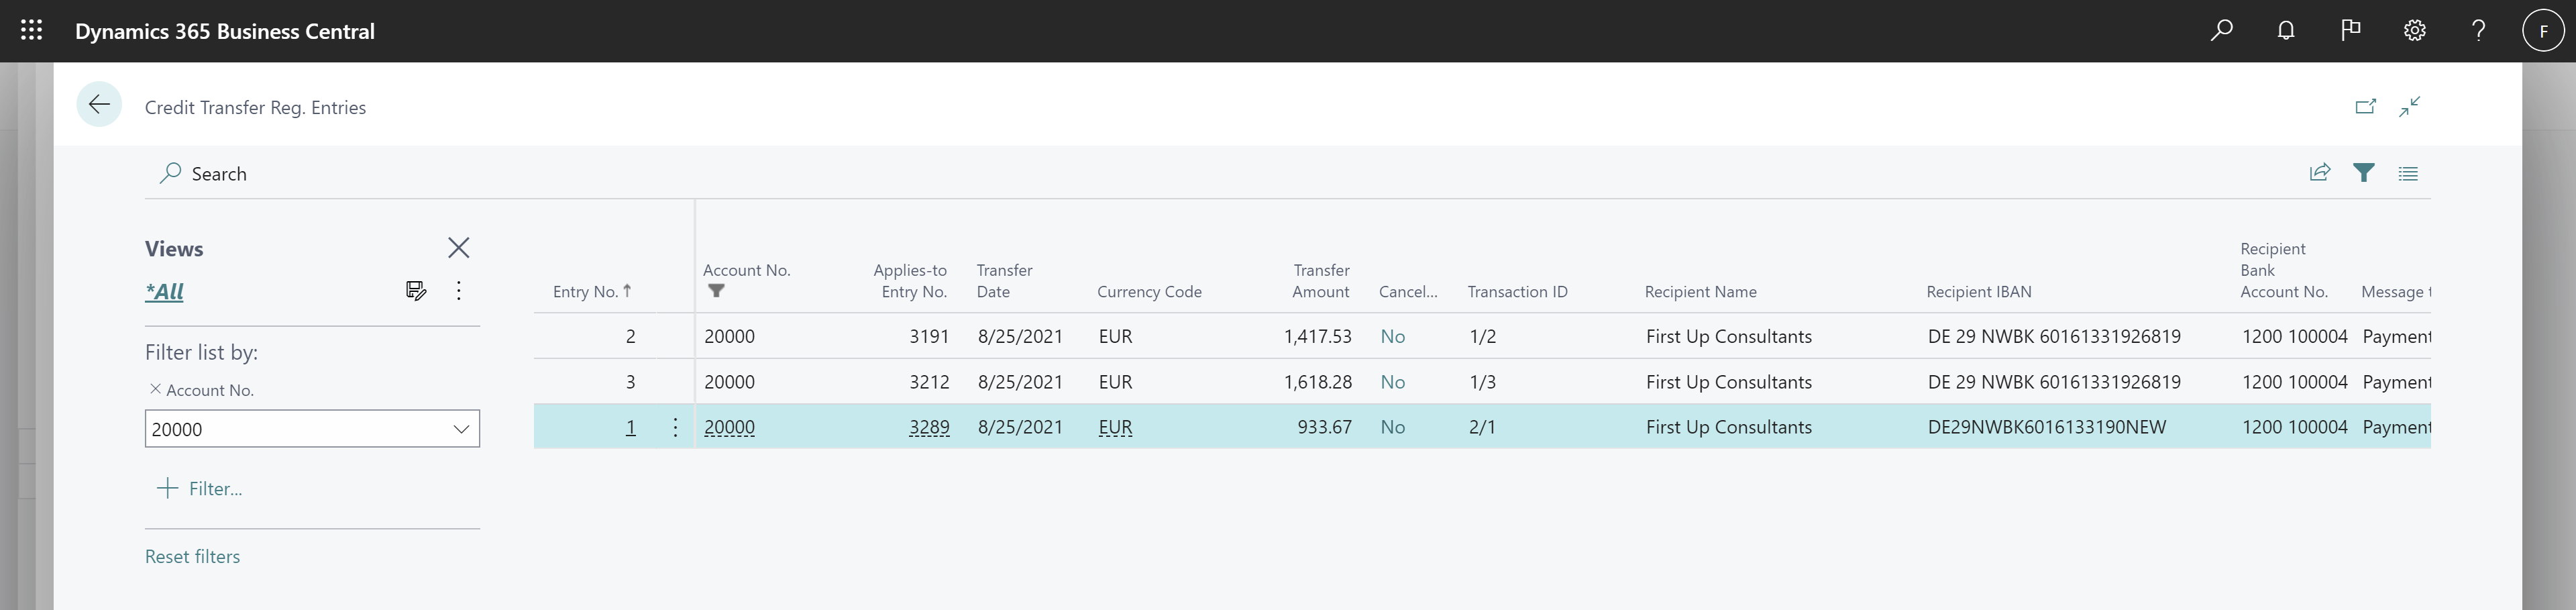2576x610 pixels.
Task: Click the Transfer Amount column header
Action: pos(1321,281)
